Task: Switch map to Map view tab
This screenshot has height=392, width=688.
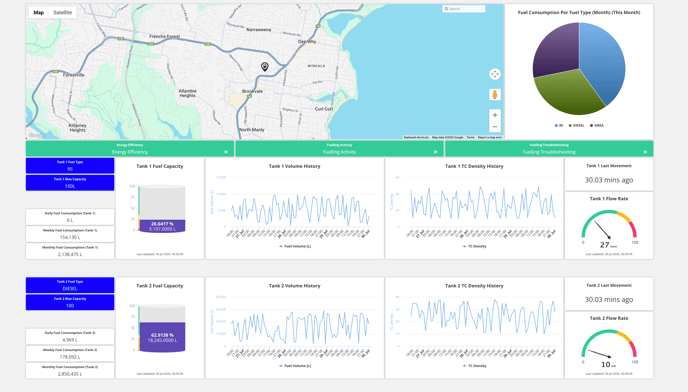Action: point(39,12)
